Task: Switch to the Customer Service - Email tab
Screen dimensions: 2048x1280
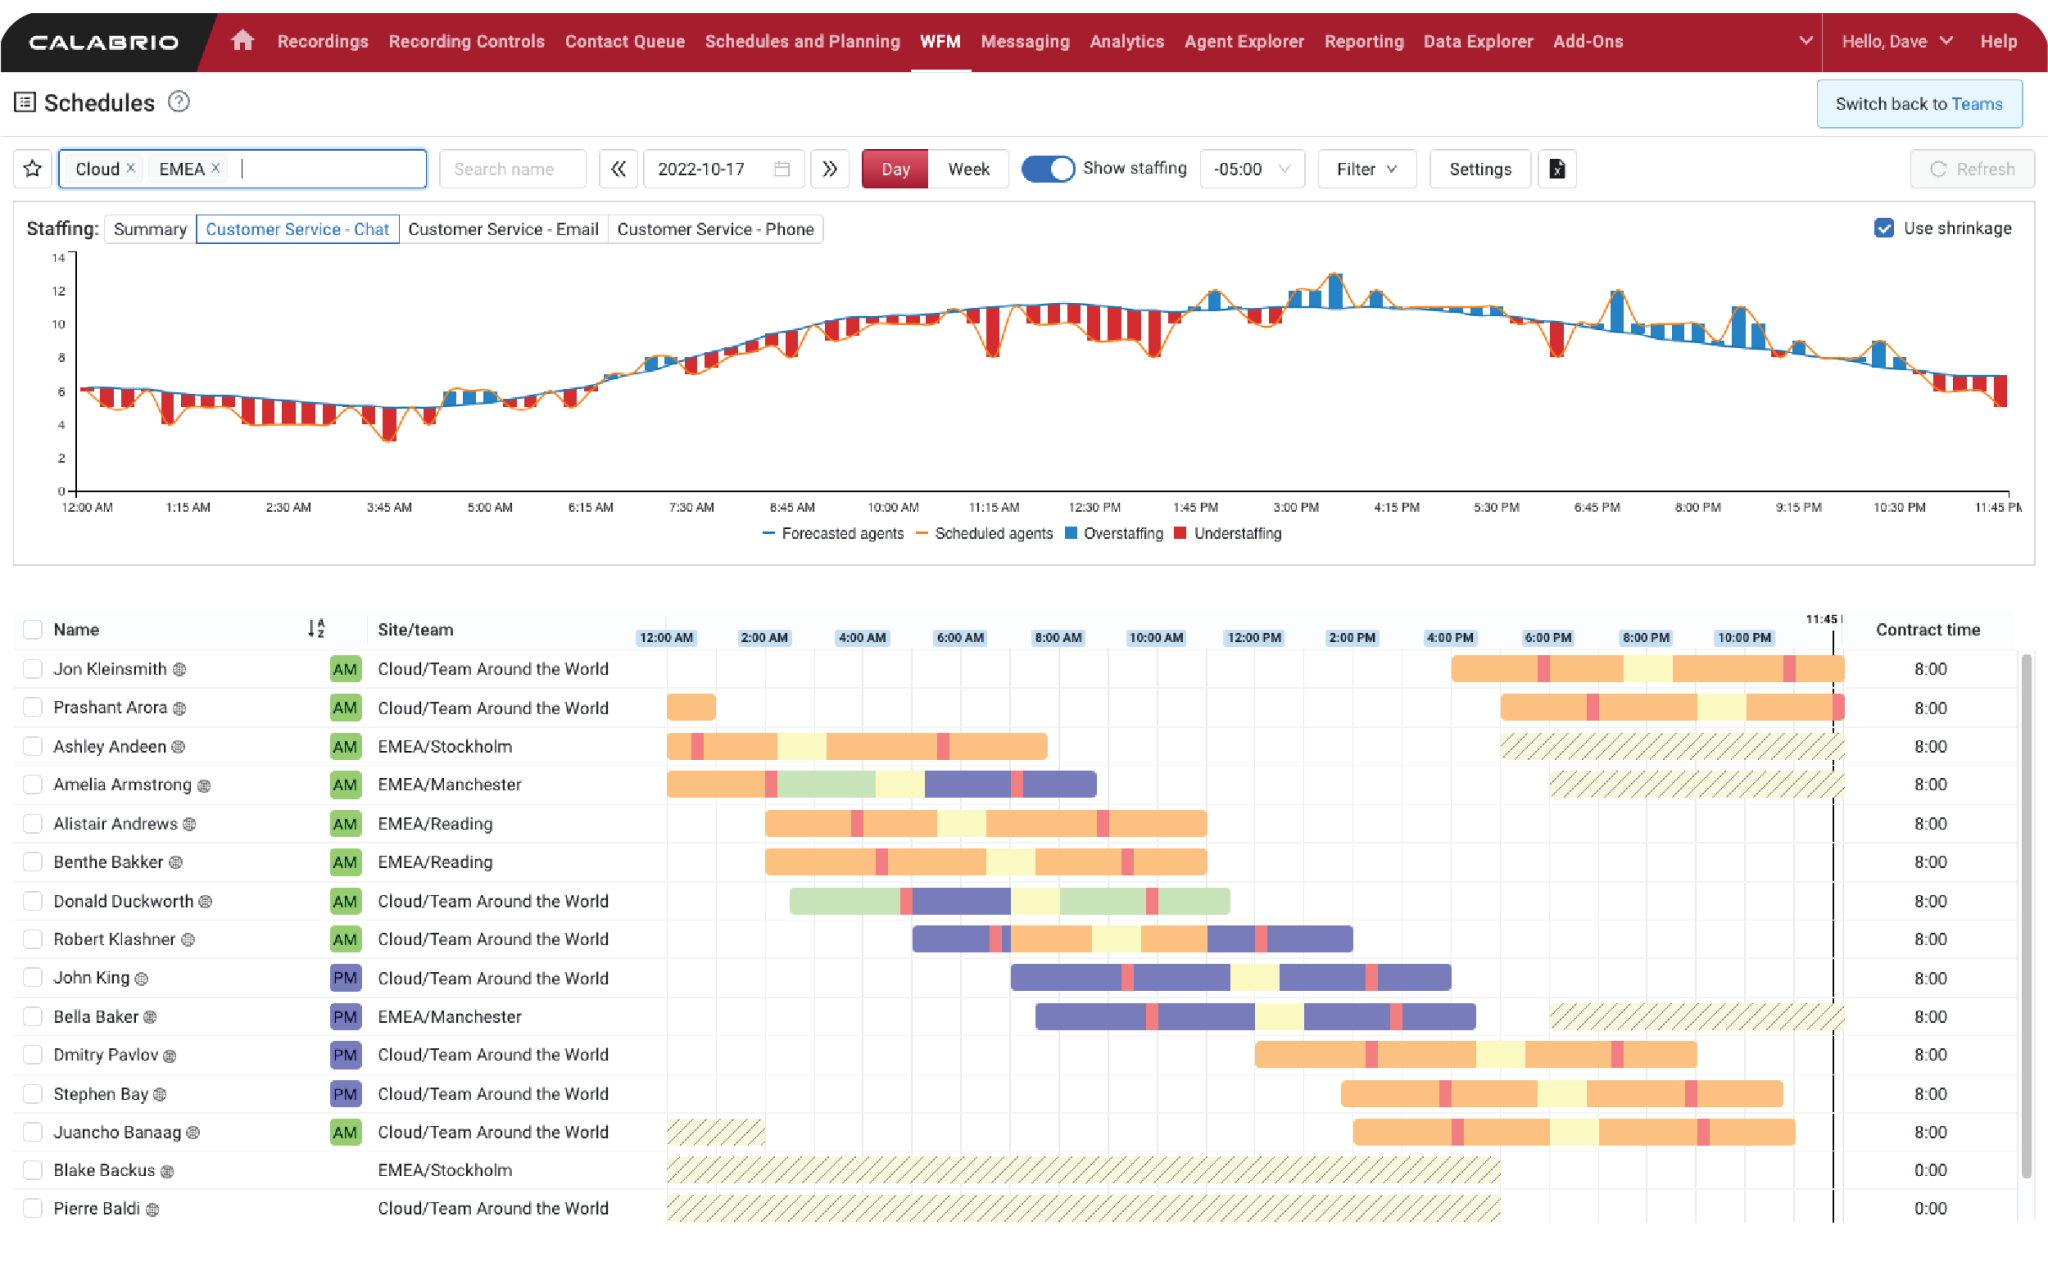Action: click(x=504, y=229)
